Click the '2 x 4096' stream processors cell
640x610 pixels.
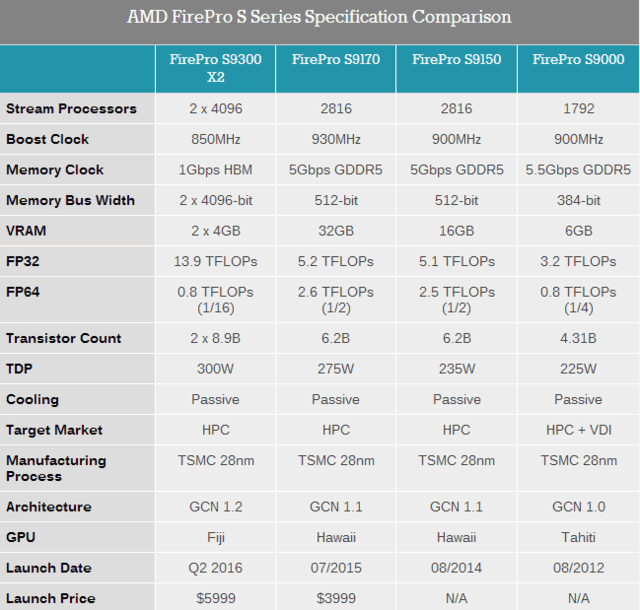point(215,109)
